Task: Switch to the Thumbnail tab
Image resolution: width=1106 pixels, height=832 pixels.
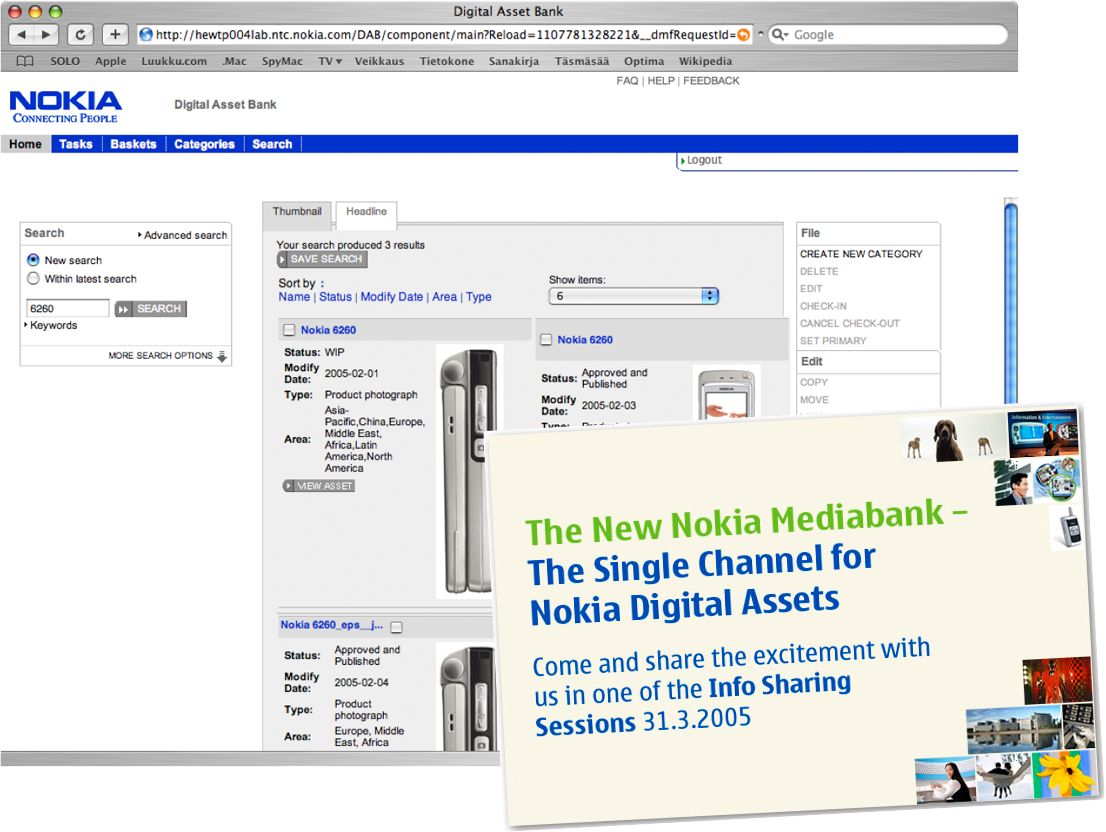Action: [x=297, y=212]
